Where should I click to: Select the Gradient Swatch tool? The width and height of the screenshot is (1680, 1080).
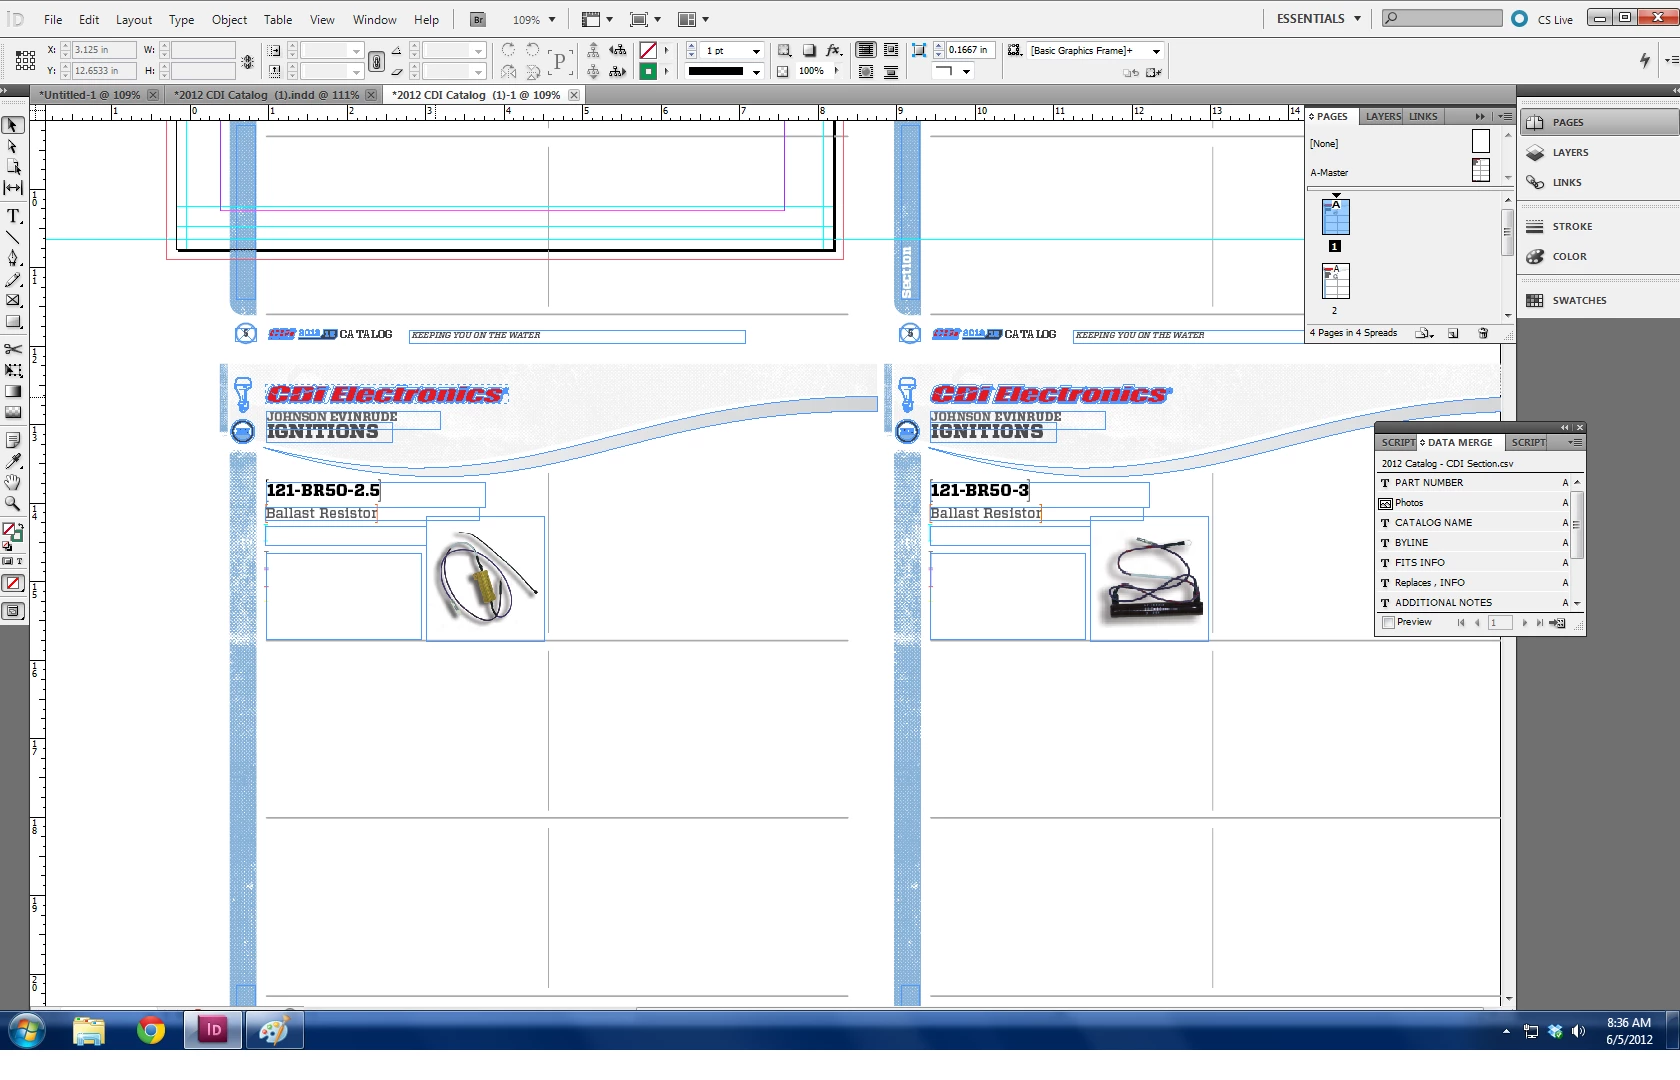[x=13, y=391]
